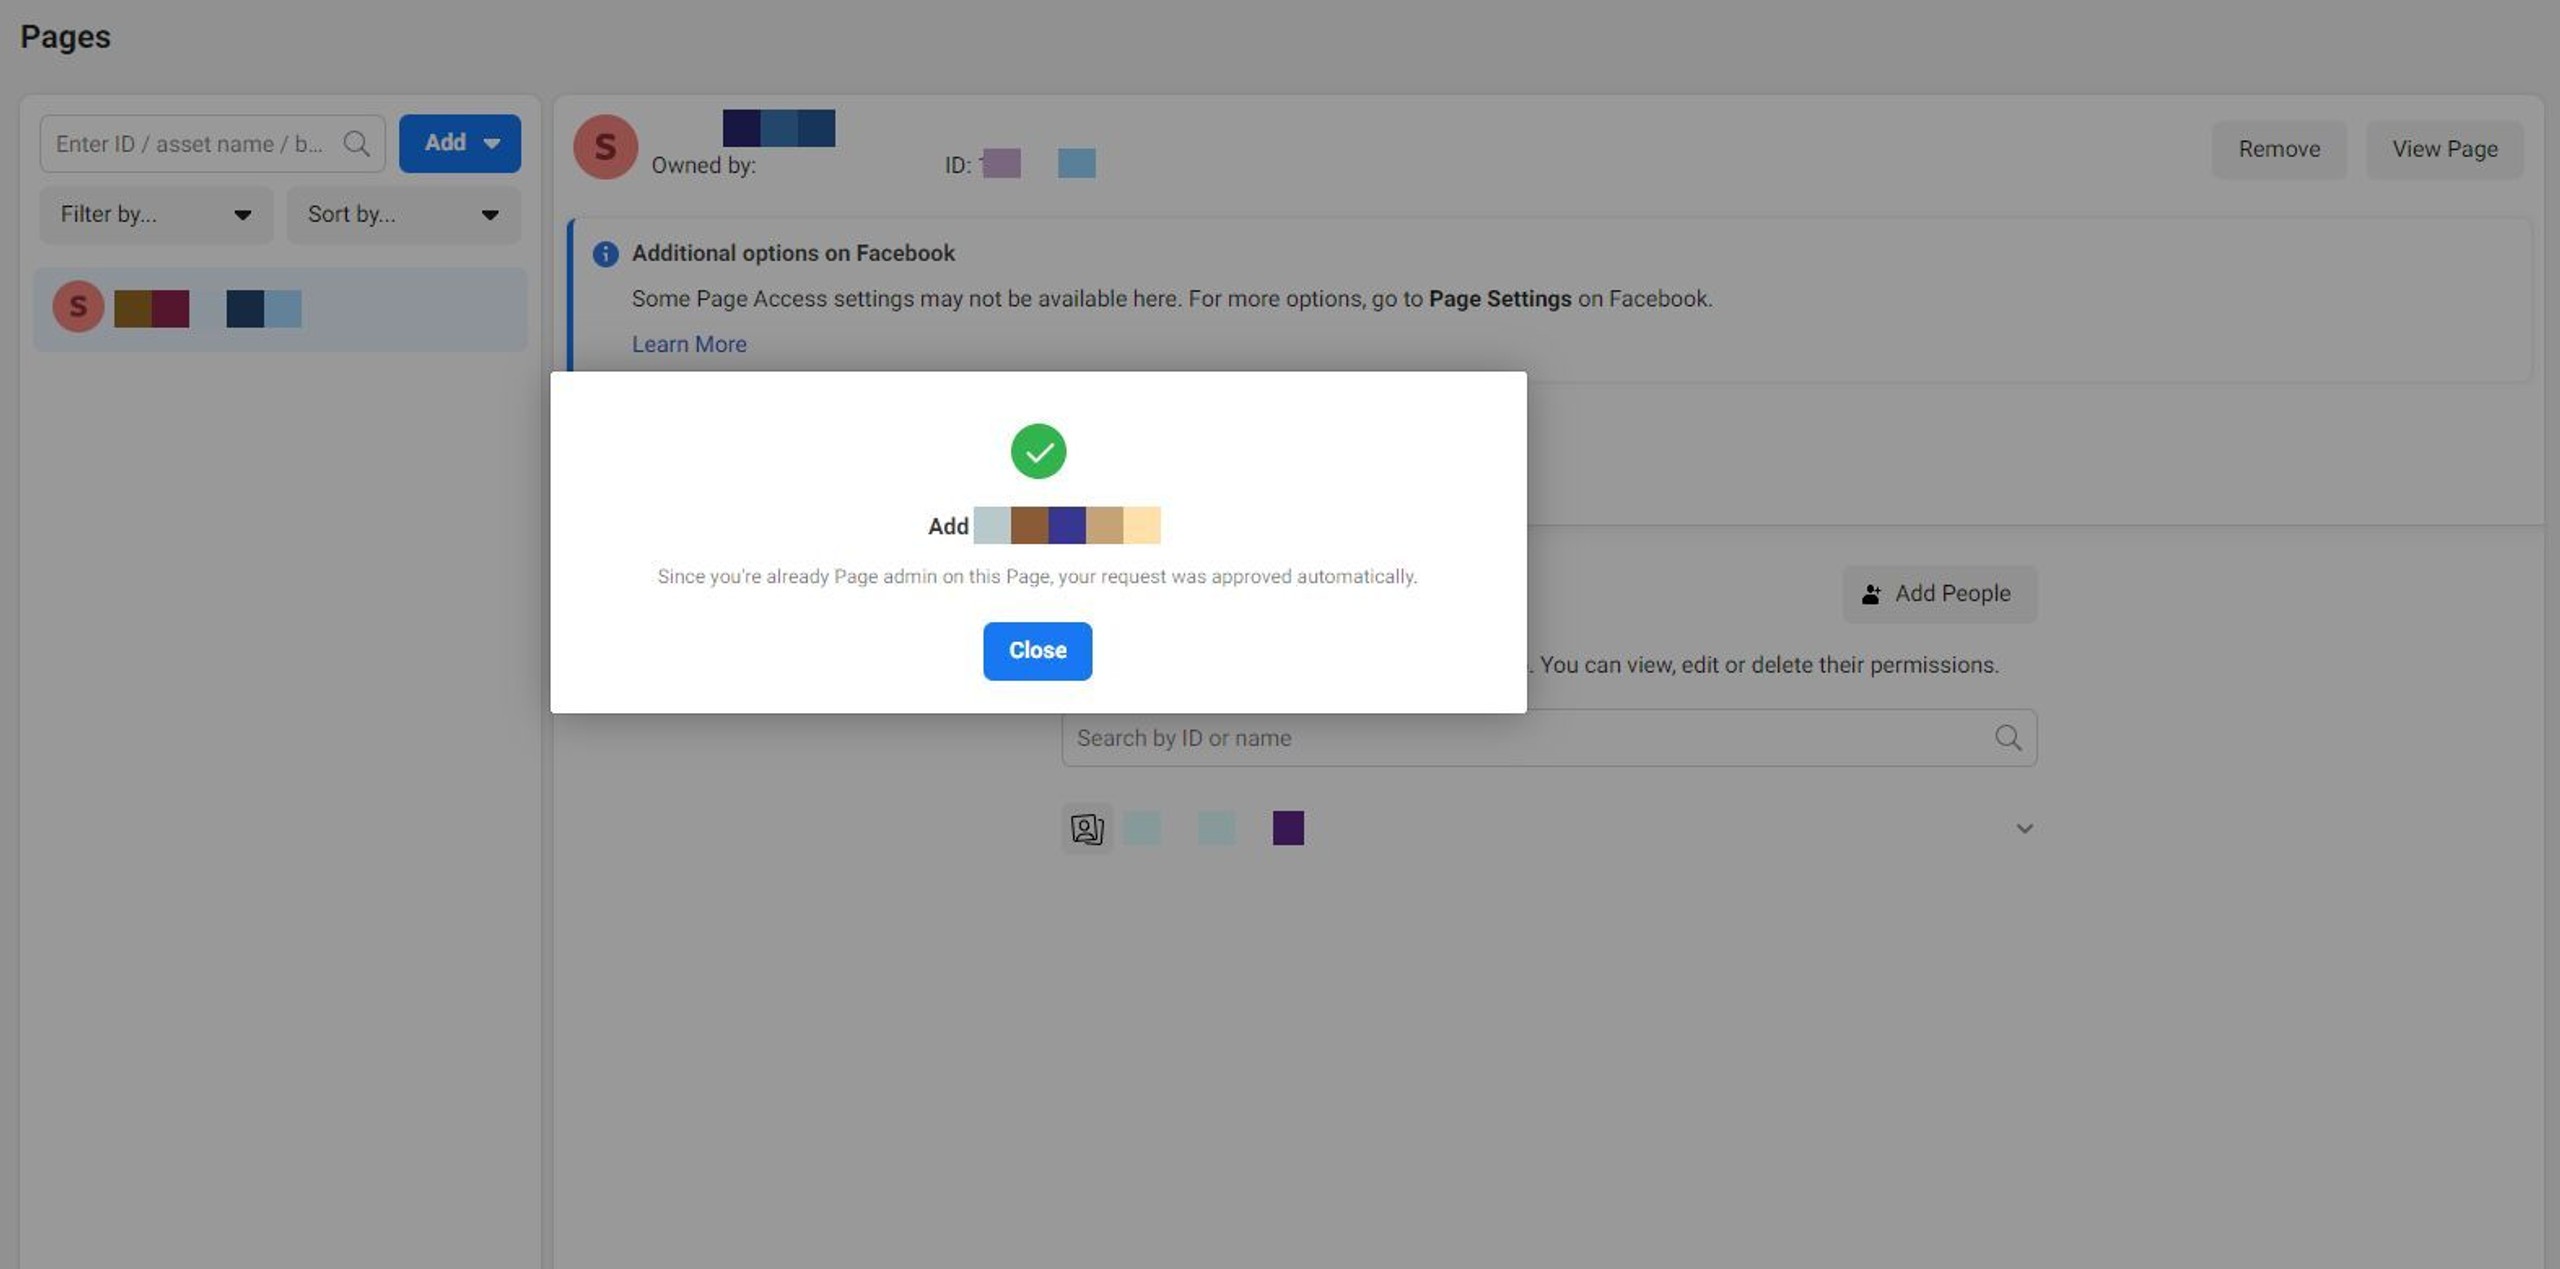The image size is (2560, 1269).
Task: Click the Remove button
Action: pos(2278,149)
